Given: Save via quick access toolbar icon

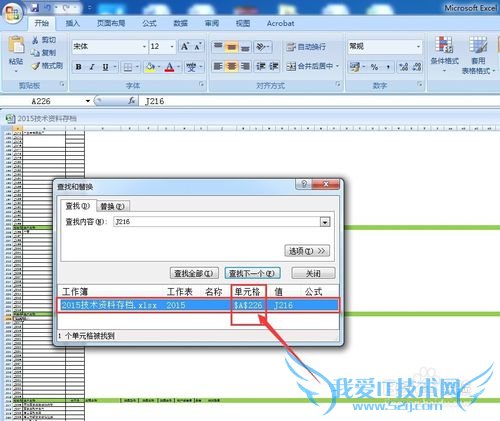Looking at the screenshot, I should (x=35, y=8).
